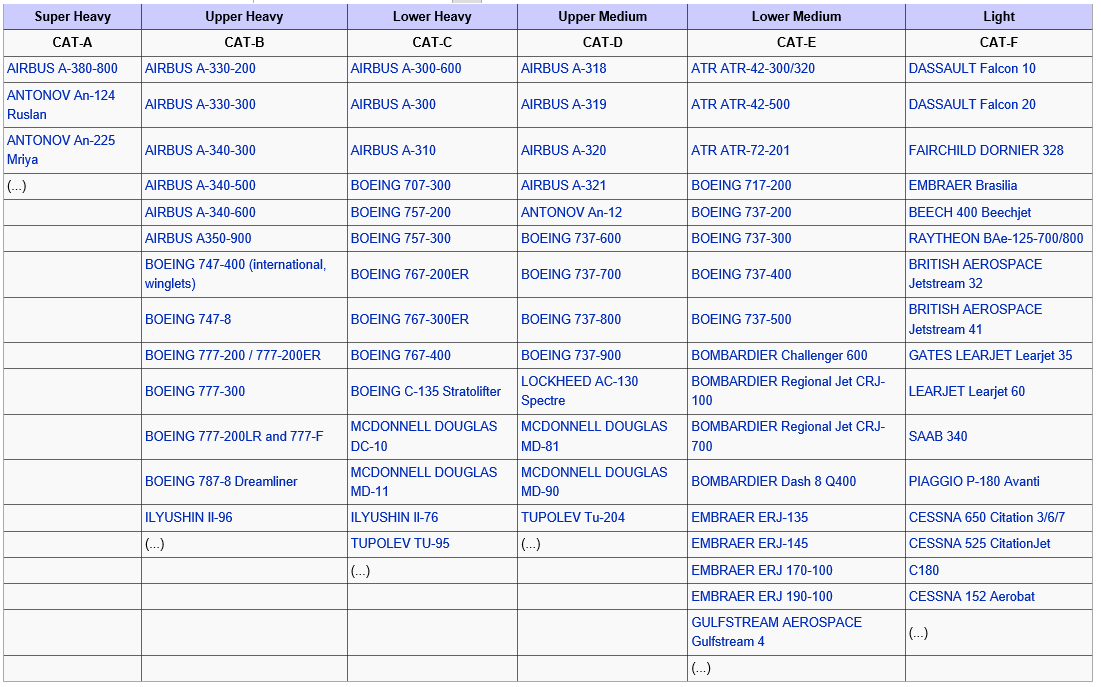Follow the PIAGGIO P-180 Avanti link
The image size is (1101, 687).
pyautogui.click(x=975, y=481)
